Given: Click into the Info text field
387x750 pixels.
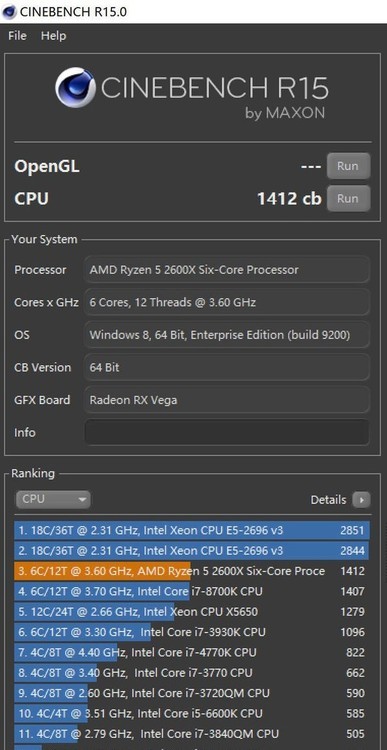Looking at the screenshot, I should [227, 432].
